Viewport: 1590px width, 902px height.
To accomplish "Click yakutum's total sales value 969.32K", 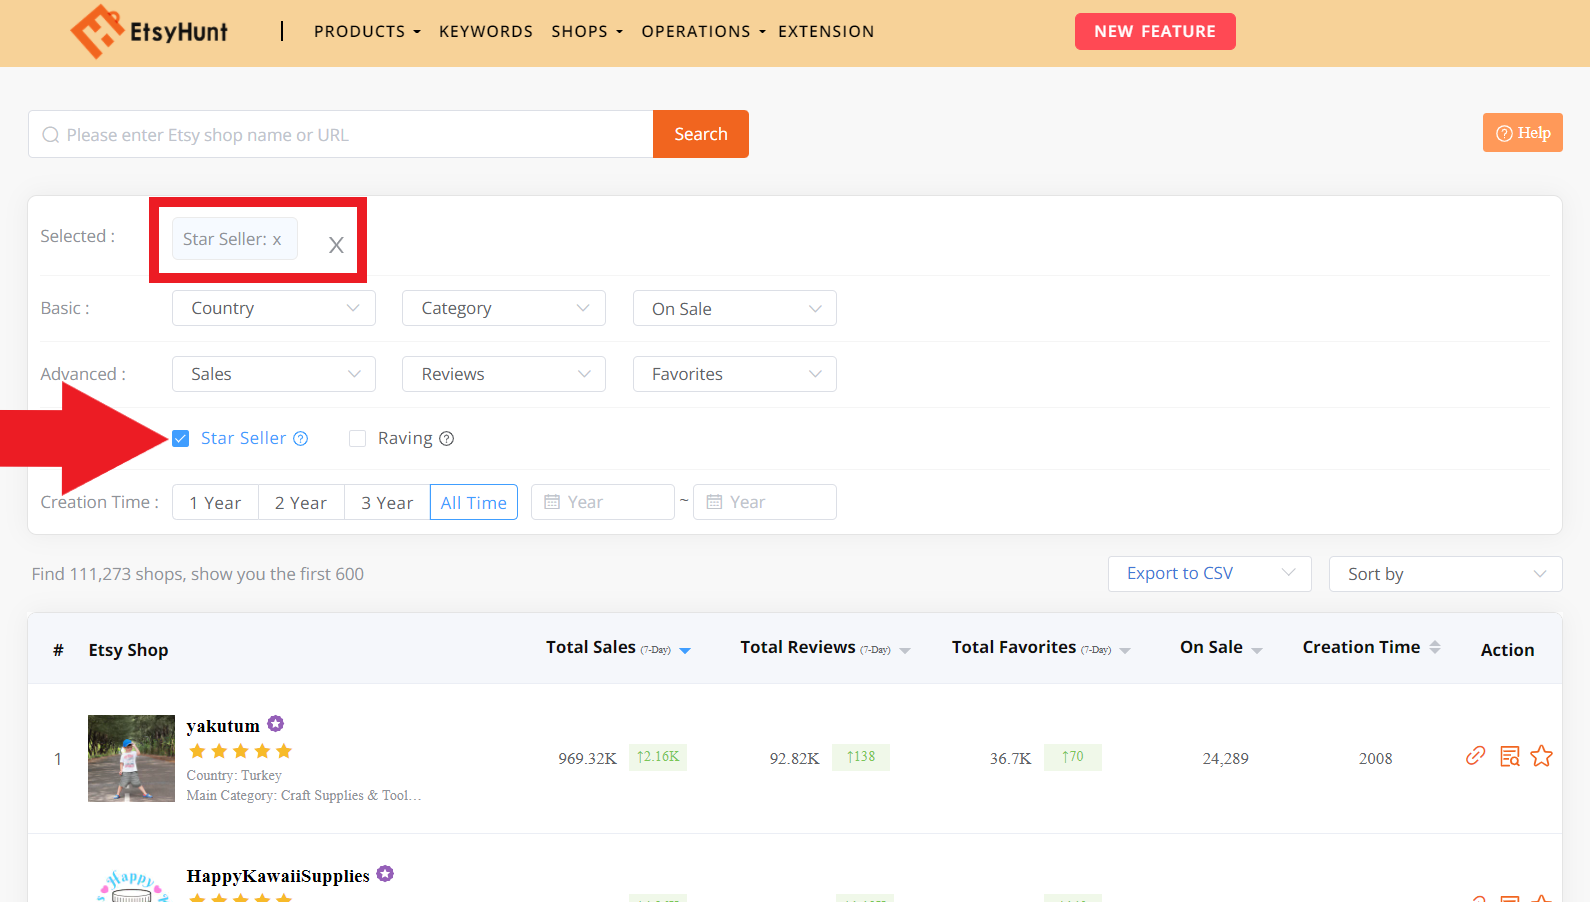I will [588, 759].
